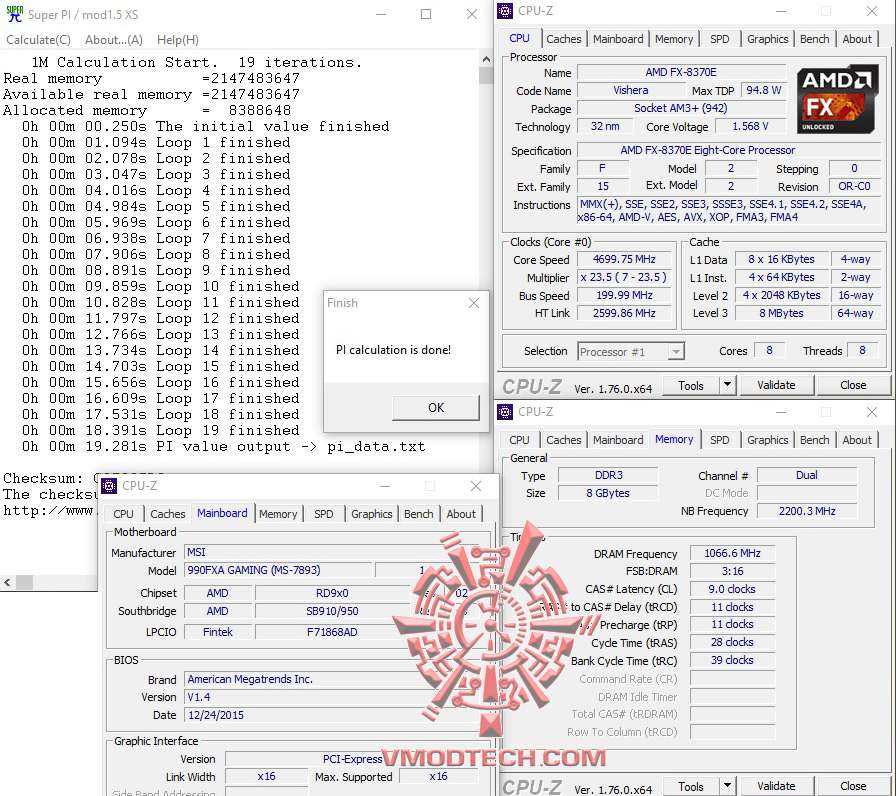
Task: Minimize the top CPU-Z window
Action: [781, 11]
